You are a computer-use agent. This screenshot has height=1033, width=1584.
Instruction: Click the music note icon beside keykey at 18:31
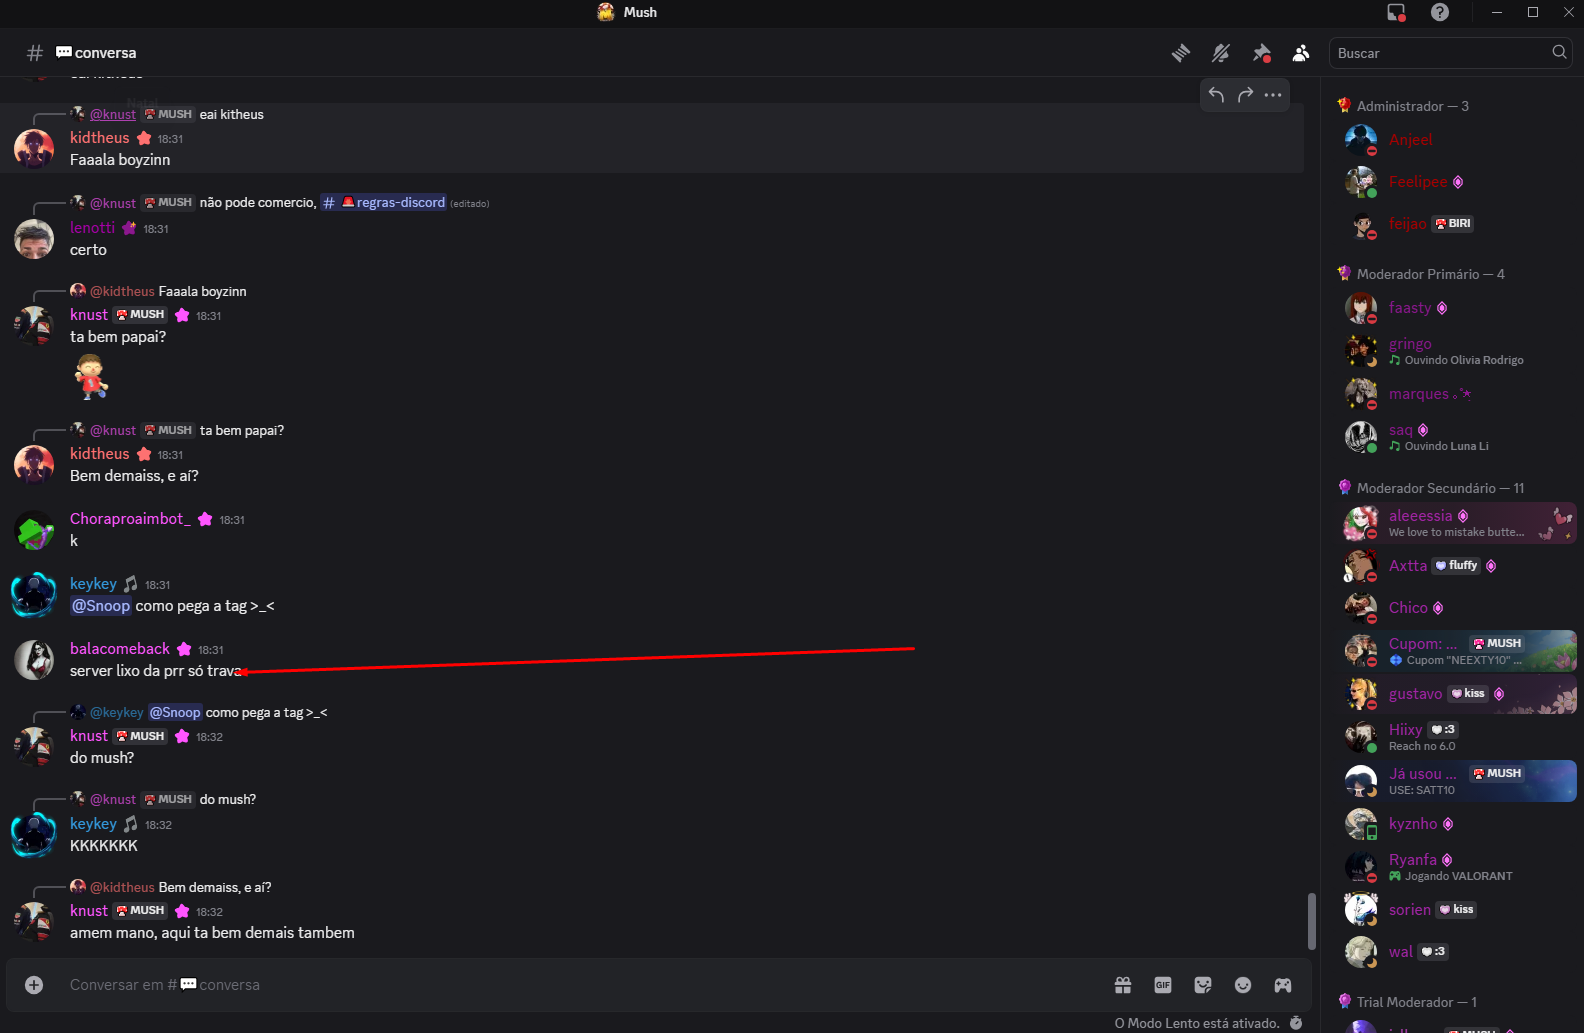tap(130, 584)
